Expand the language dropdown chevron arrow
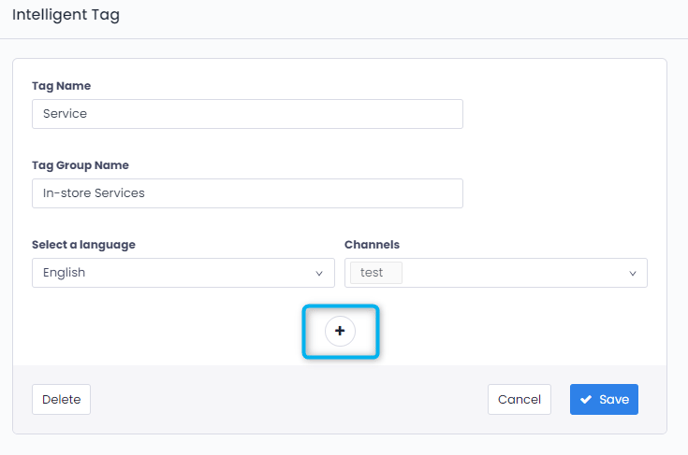 tap(319, 273)
